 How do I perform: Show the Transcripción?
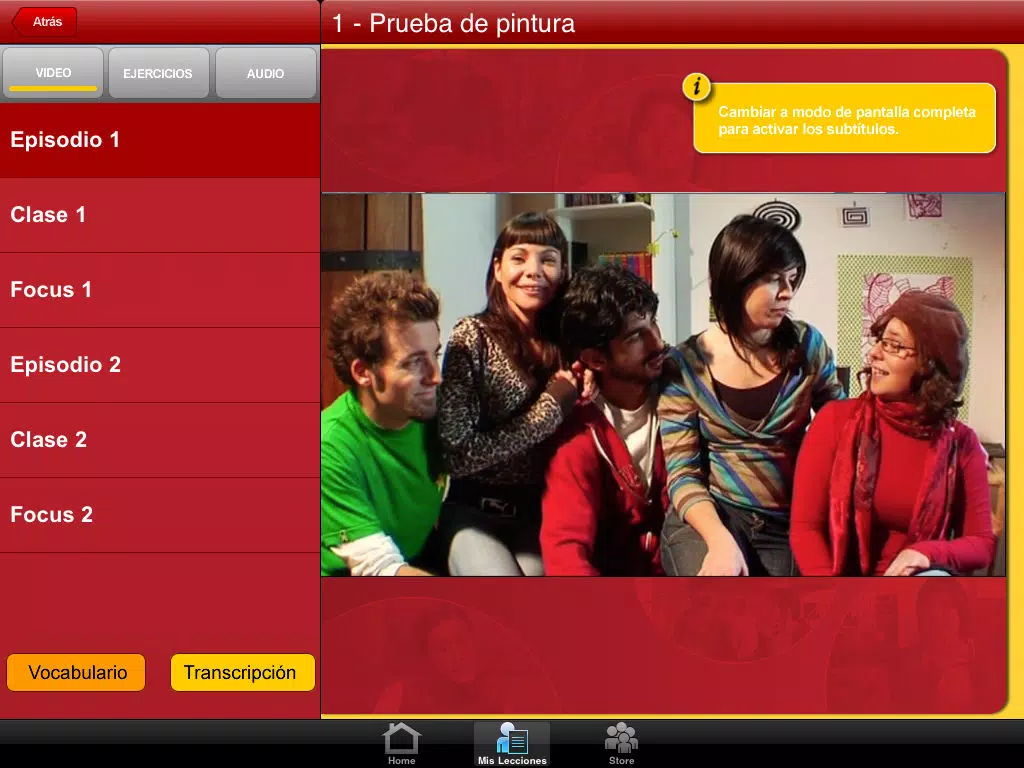click(x=242, y=673)
